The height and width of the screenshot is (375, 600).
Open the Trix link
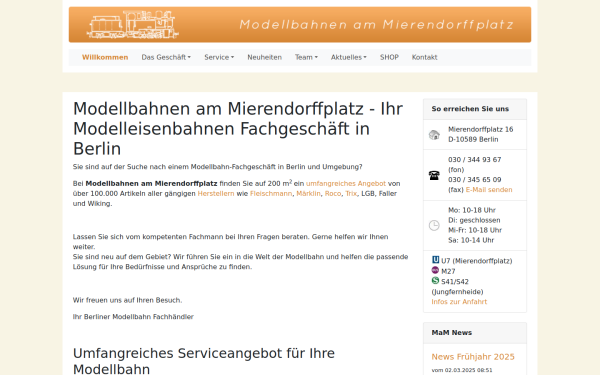[x=351, y=194]
